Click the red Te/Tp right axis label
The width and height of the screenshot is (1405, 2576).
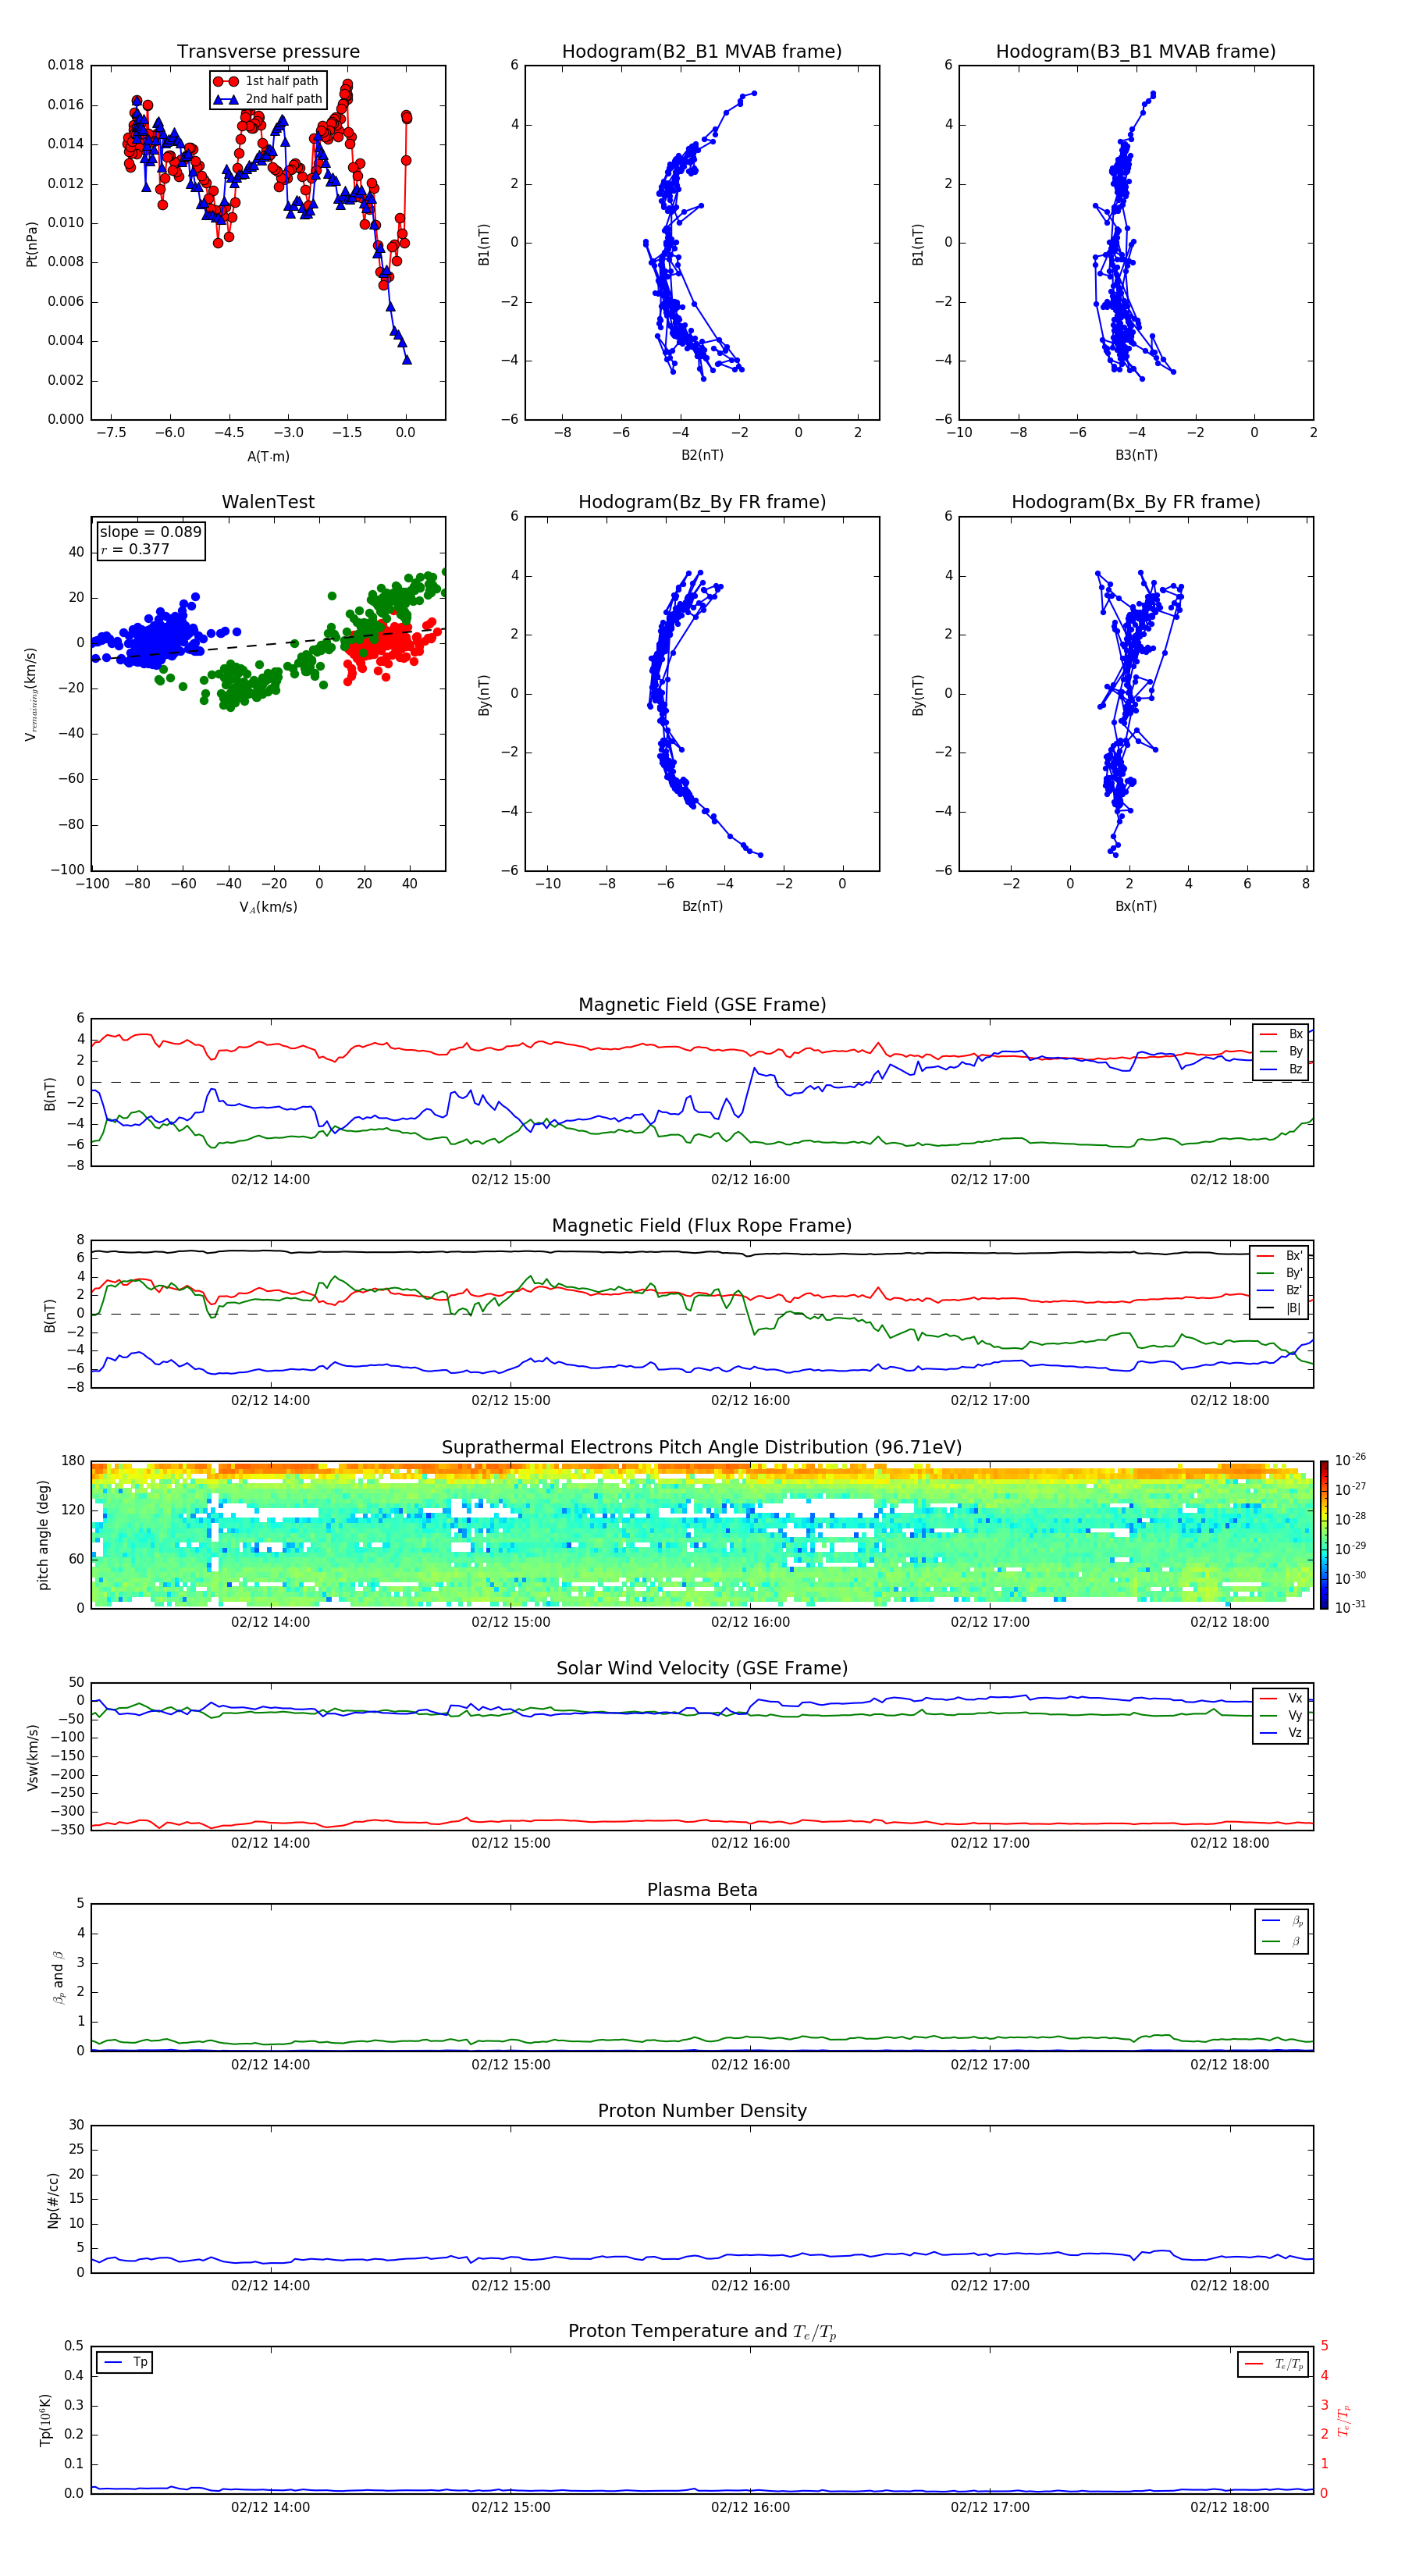[1344, 2420]
